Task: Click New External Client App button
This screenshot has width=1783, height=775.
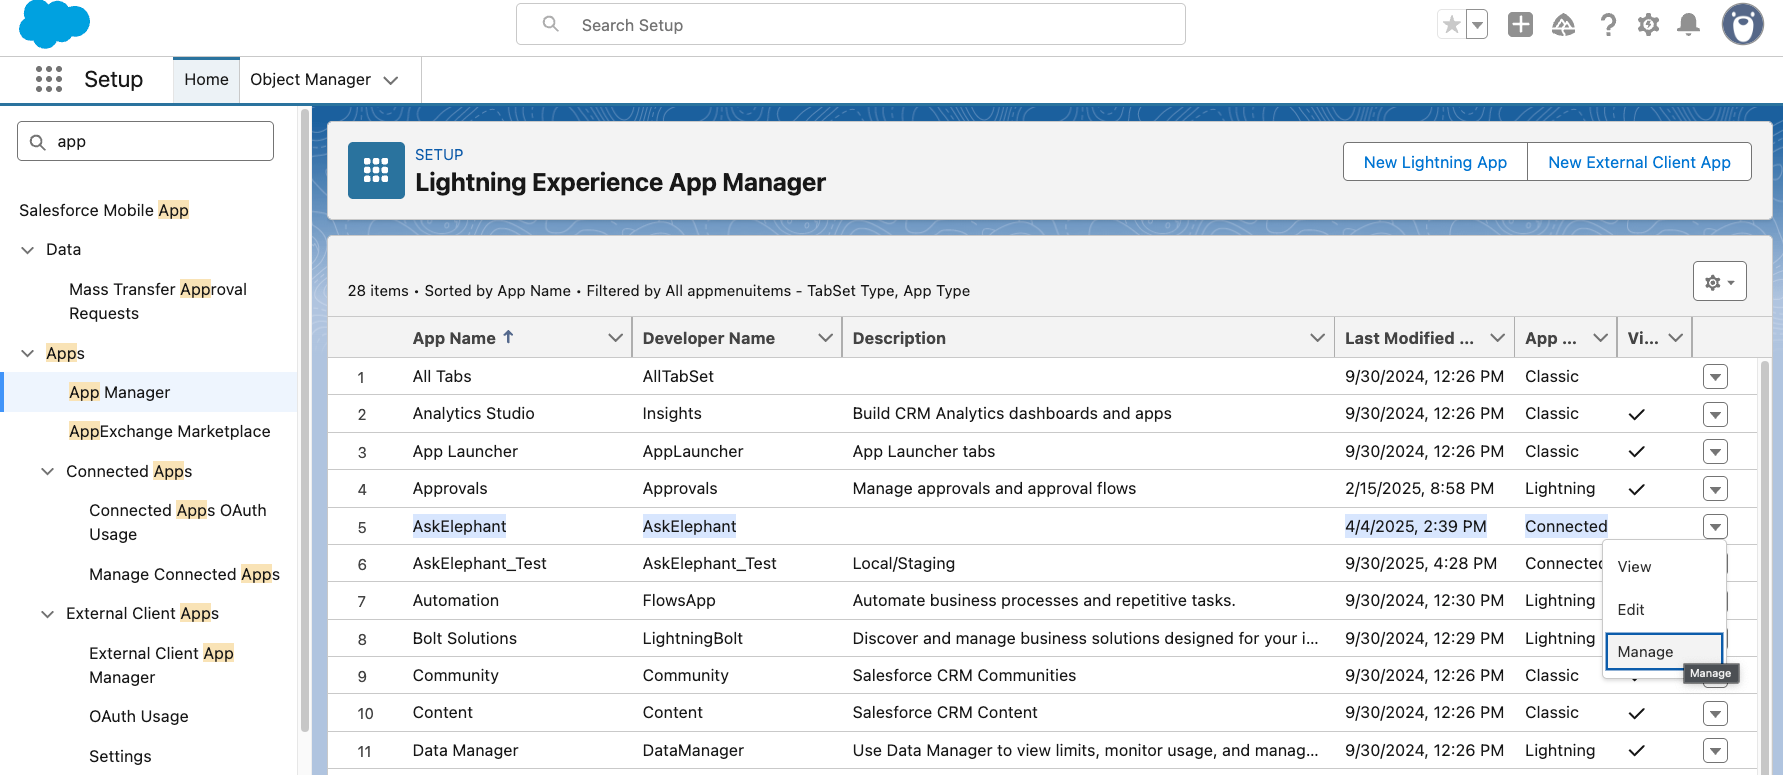Action: tap(1639, 162)
